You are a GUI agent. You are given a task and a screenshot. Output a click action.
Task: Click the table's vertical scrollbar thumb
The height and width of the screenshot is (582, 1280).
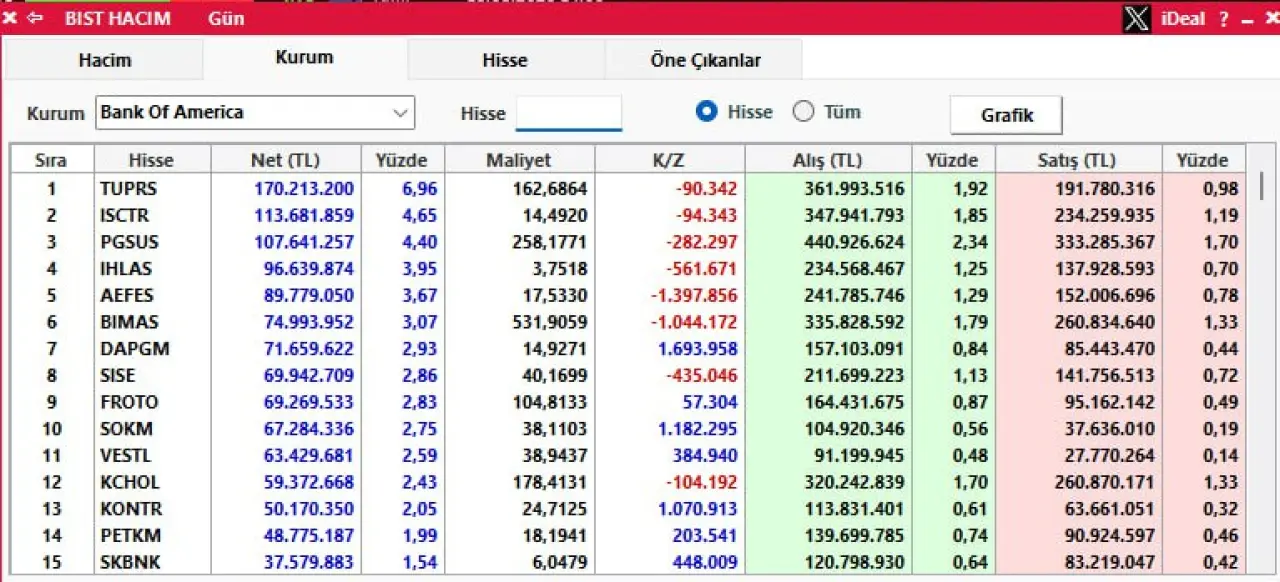click(x=1261, y=186)
